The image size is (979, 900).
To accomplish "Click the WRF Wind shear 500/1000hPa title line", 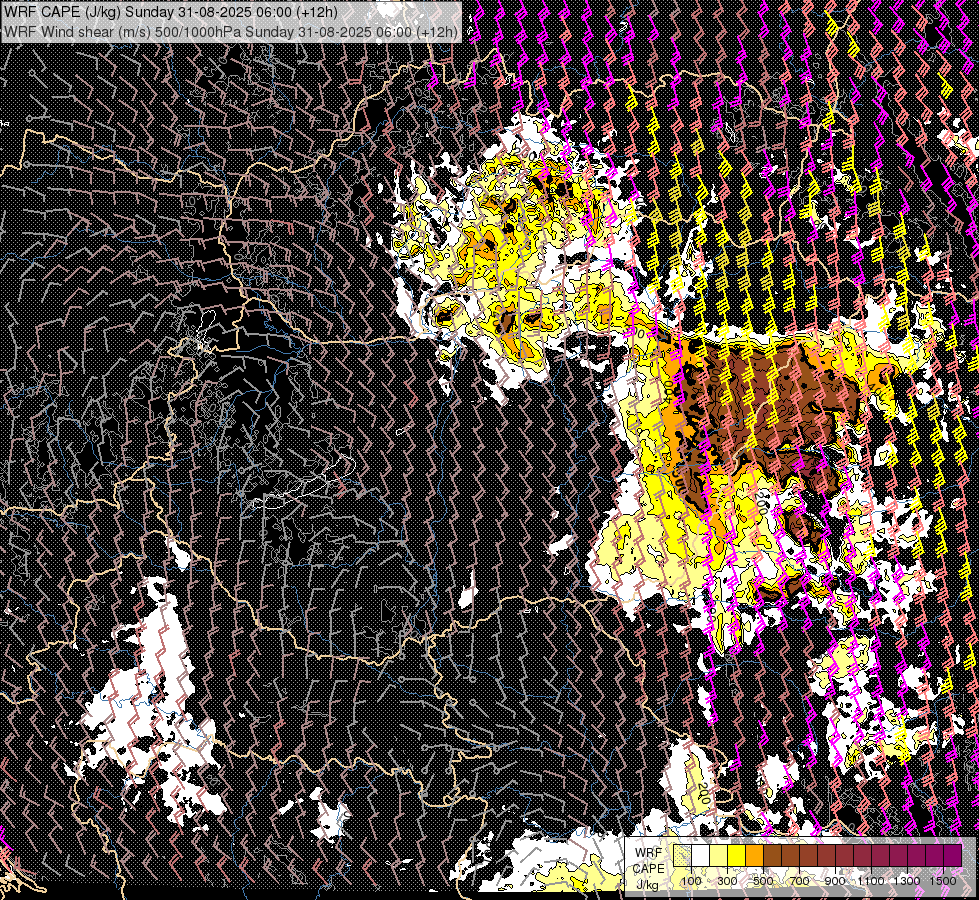I will pos(231,31).
